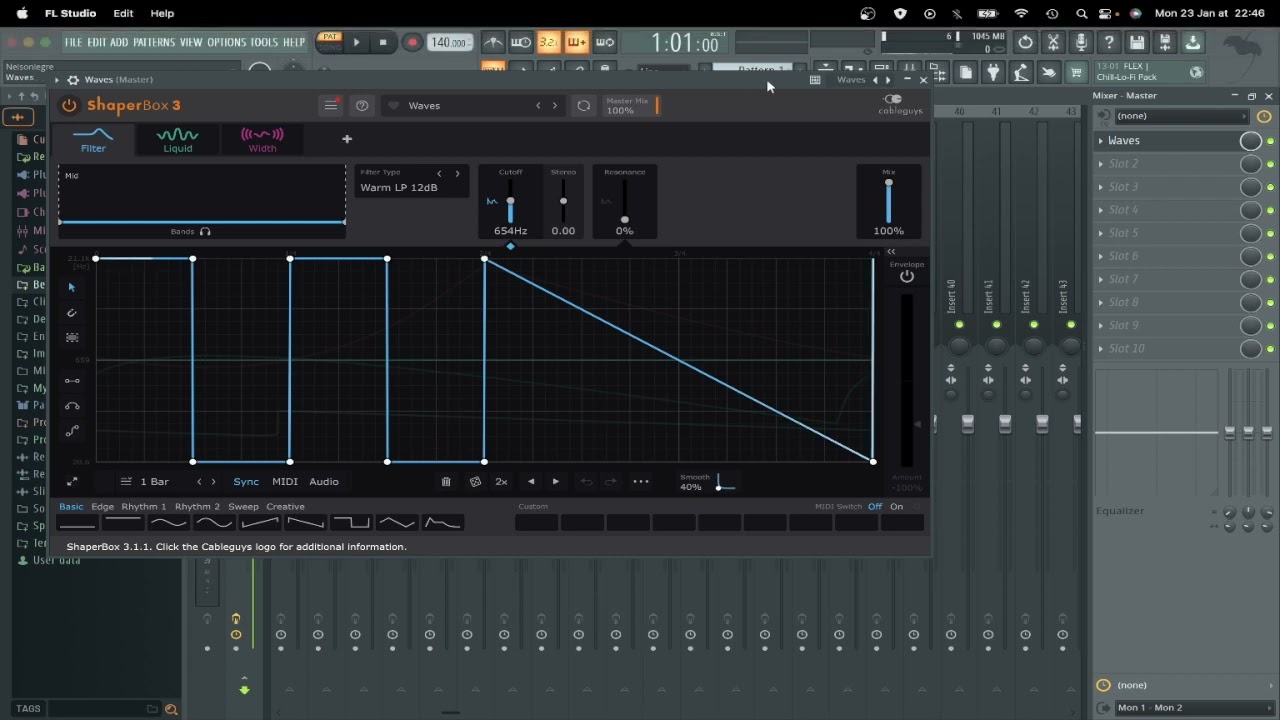Open FL Studio PATTERNS menu
This screenshot has width=1280, height=720.
coord(154,42)
